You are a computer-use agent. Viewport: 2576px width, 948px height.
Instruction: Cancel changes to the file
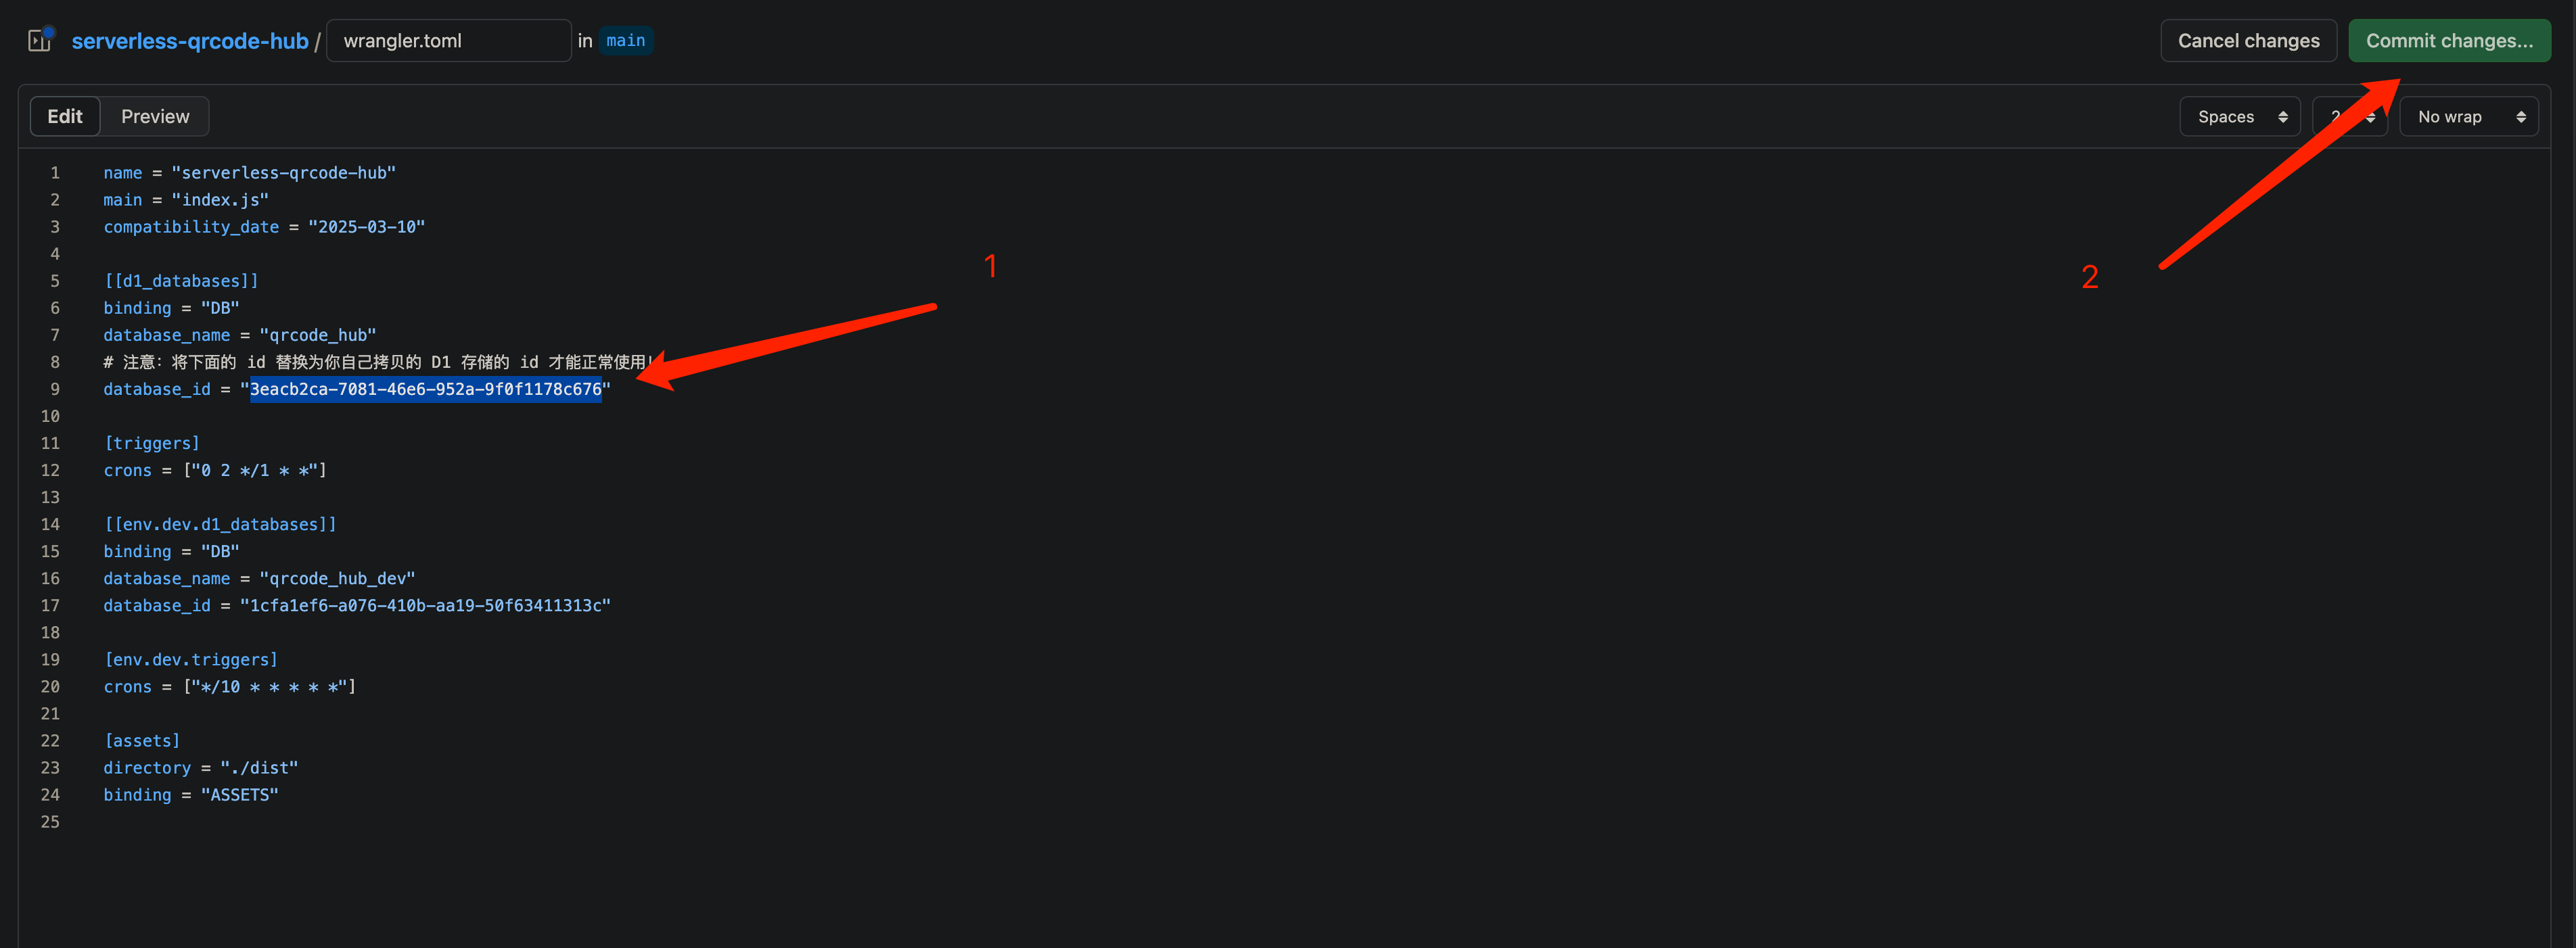point(2248,41)
